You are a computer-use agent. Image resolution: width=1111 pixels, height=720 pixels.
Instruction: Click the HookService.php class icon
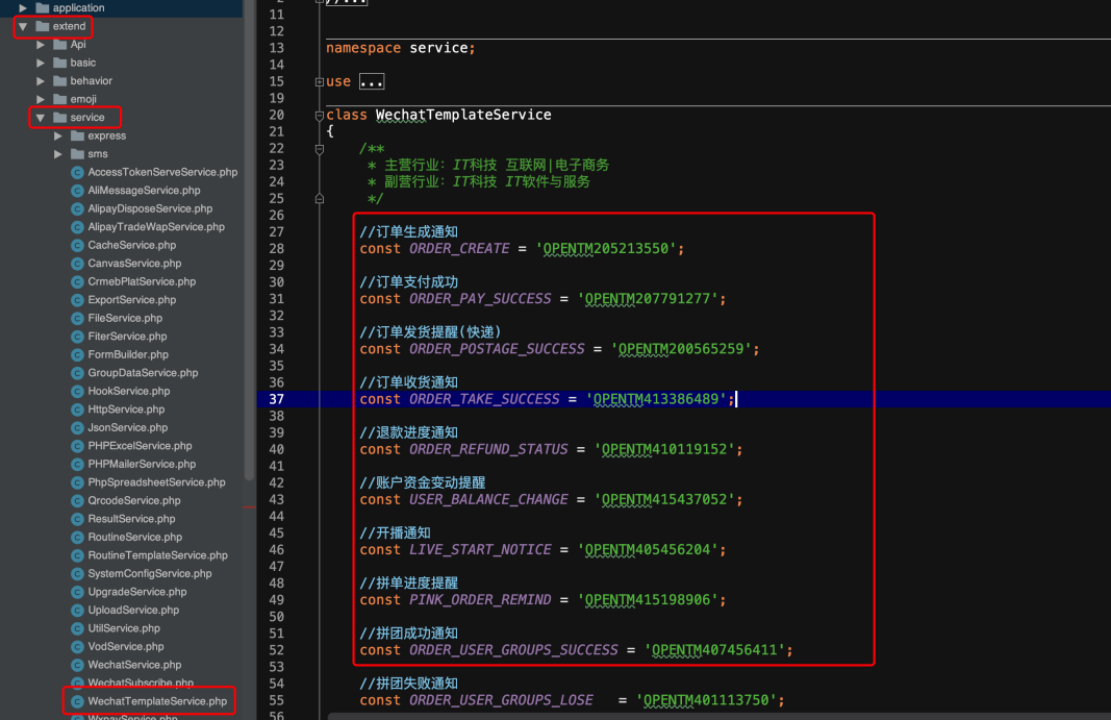pos(77,391)
